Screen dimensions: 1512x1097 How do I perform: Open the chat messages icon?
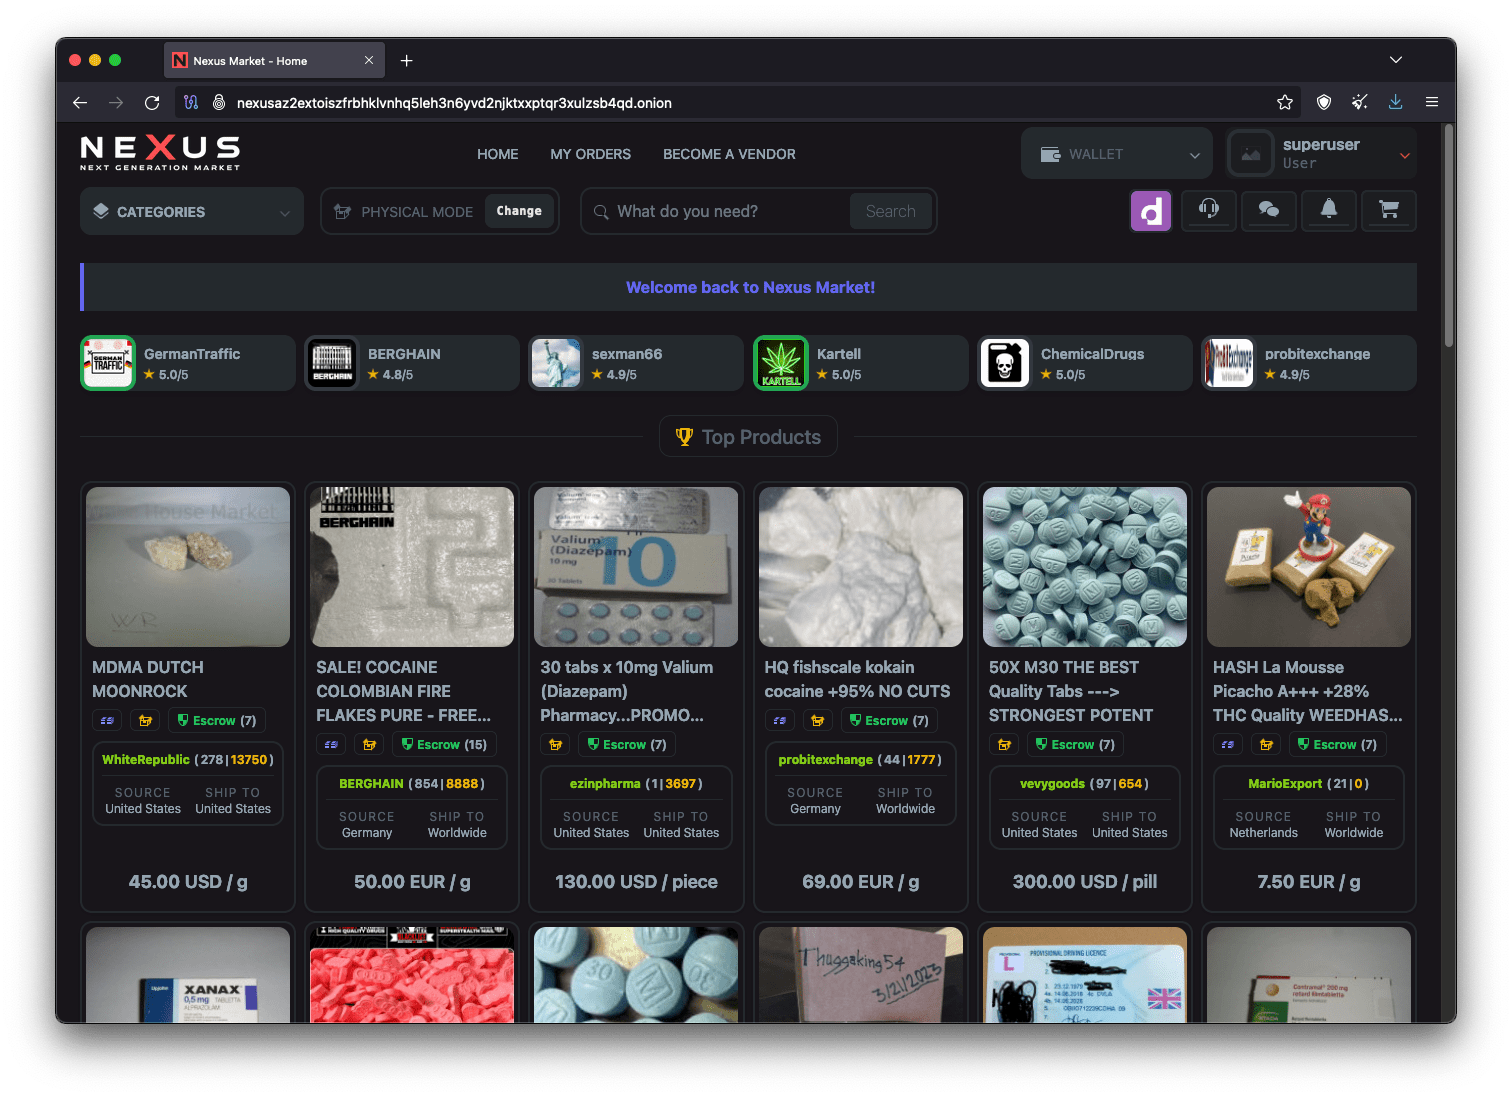pos(1268,210)
